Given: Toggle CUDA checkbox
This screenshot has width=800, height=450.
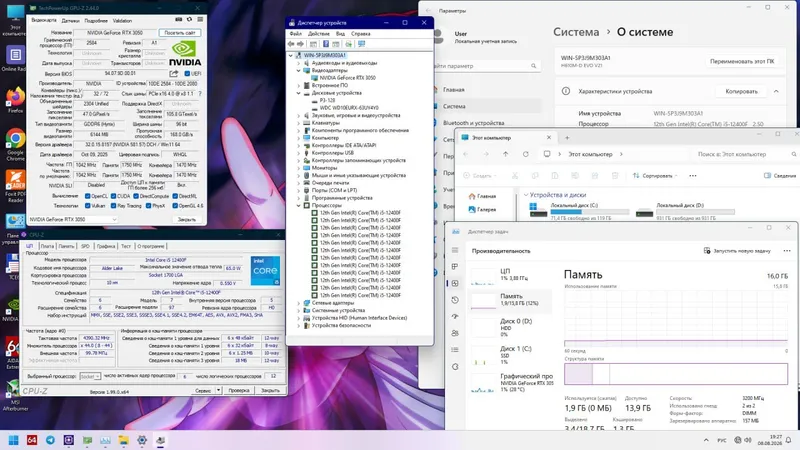Looking at the screenshot, I should coord(113,196).
